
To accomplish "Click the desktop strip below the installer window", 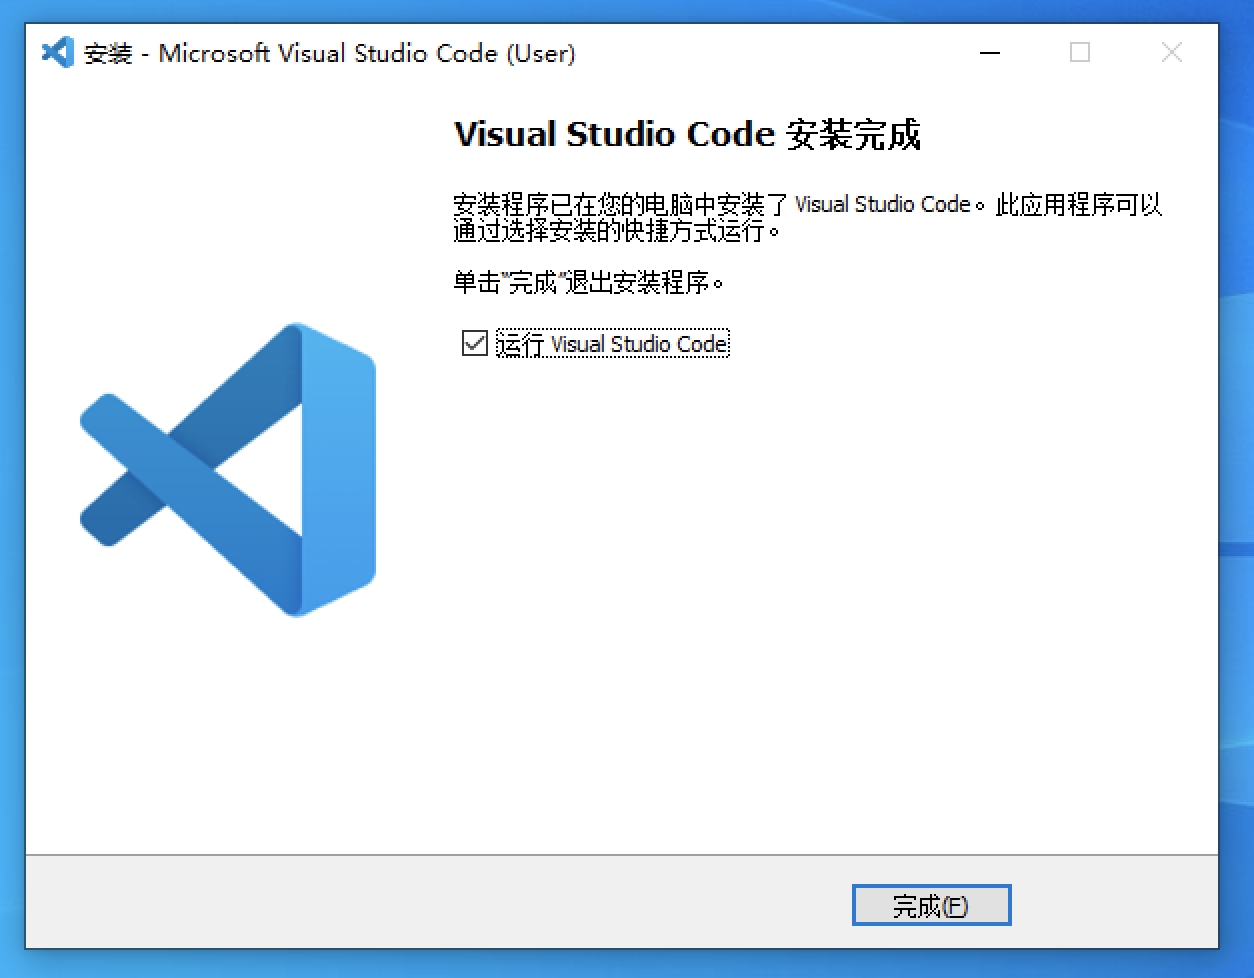I will click(x=620, y=964).
